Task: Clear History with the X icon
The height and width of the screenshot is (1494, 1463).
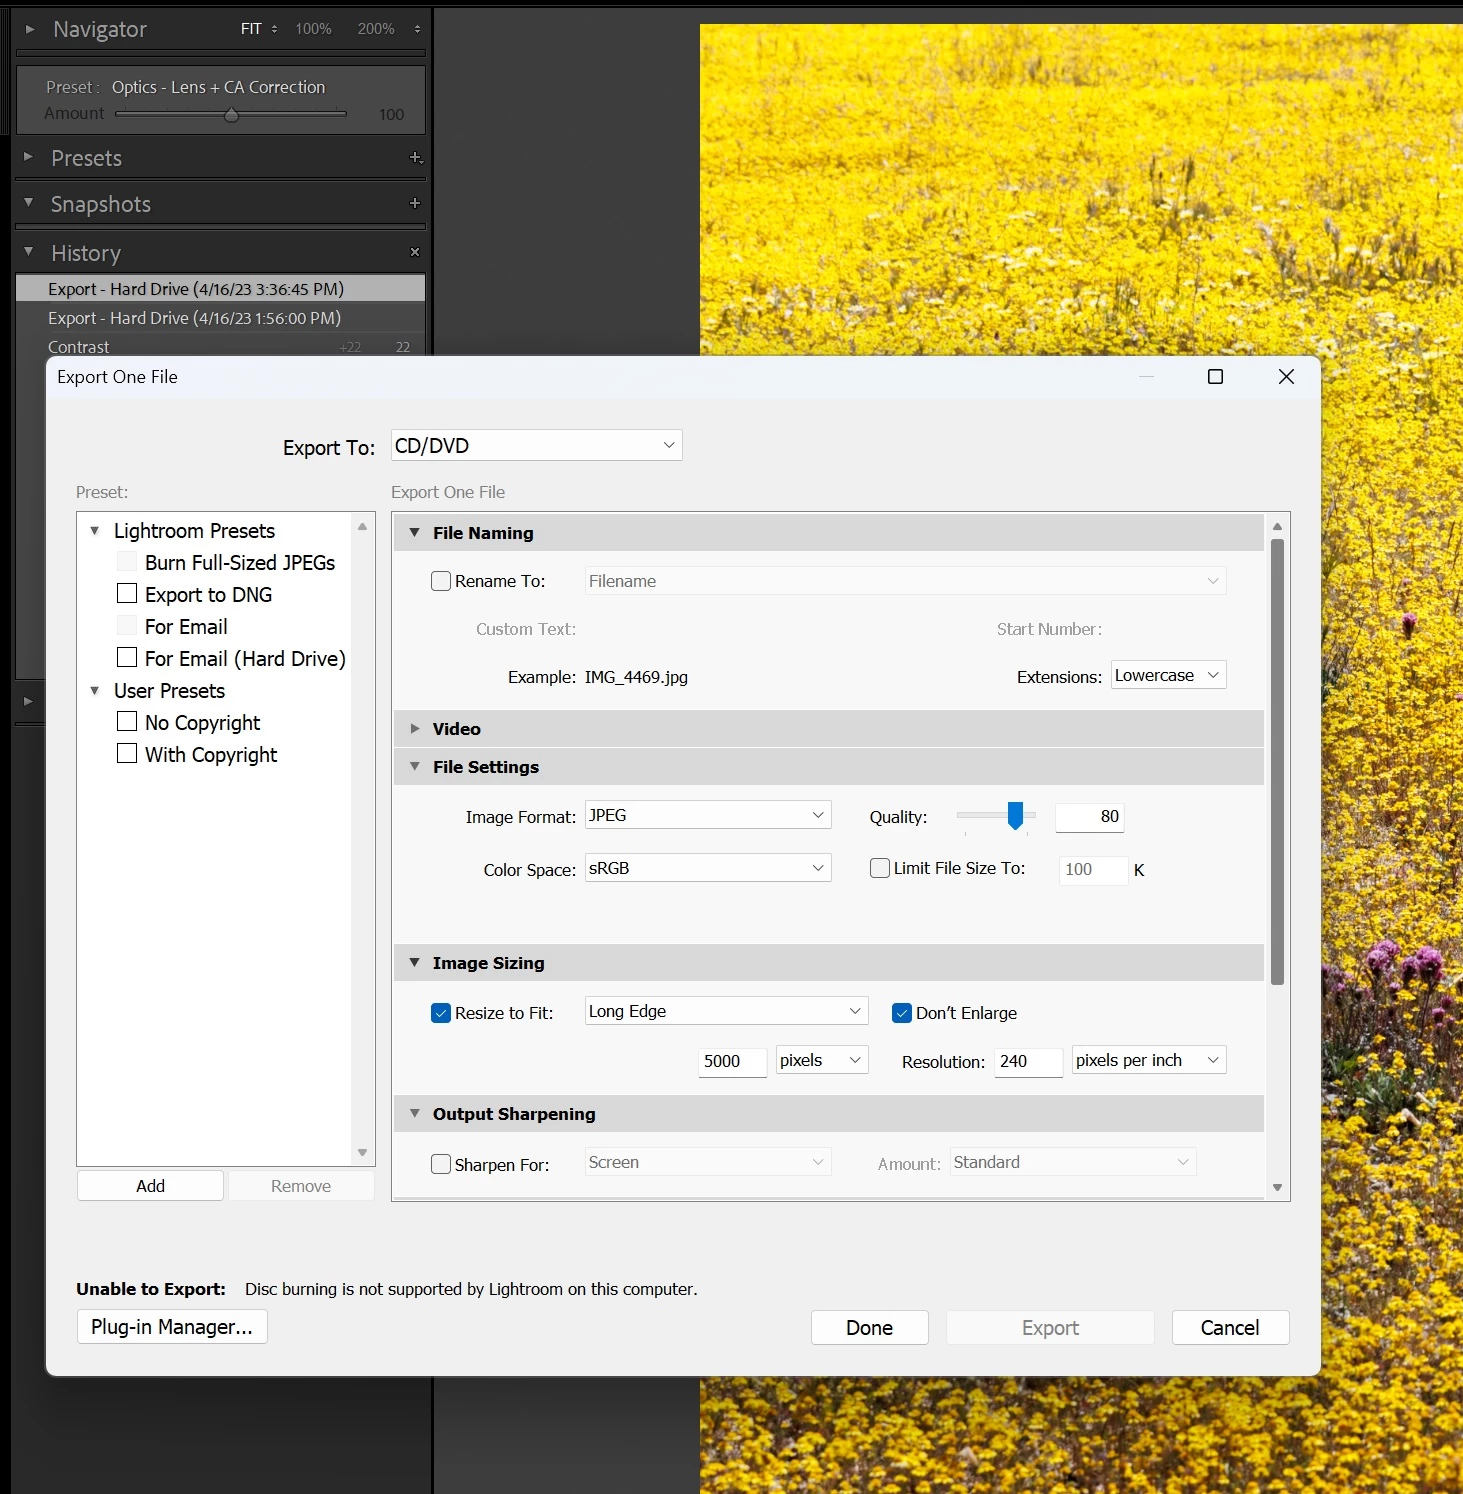Action: point(415,252)
